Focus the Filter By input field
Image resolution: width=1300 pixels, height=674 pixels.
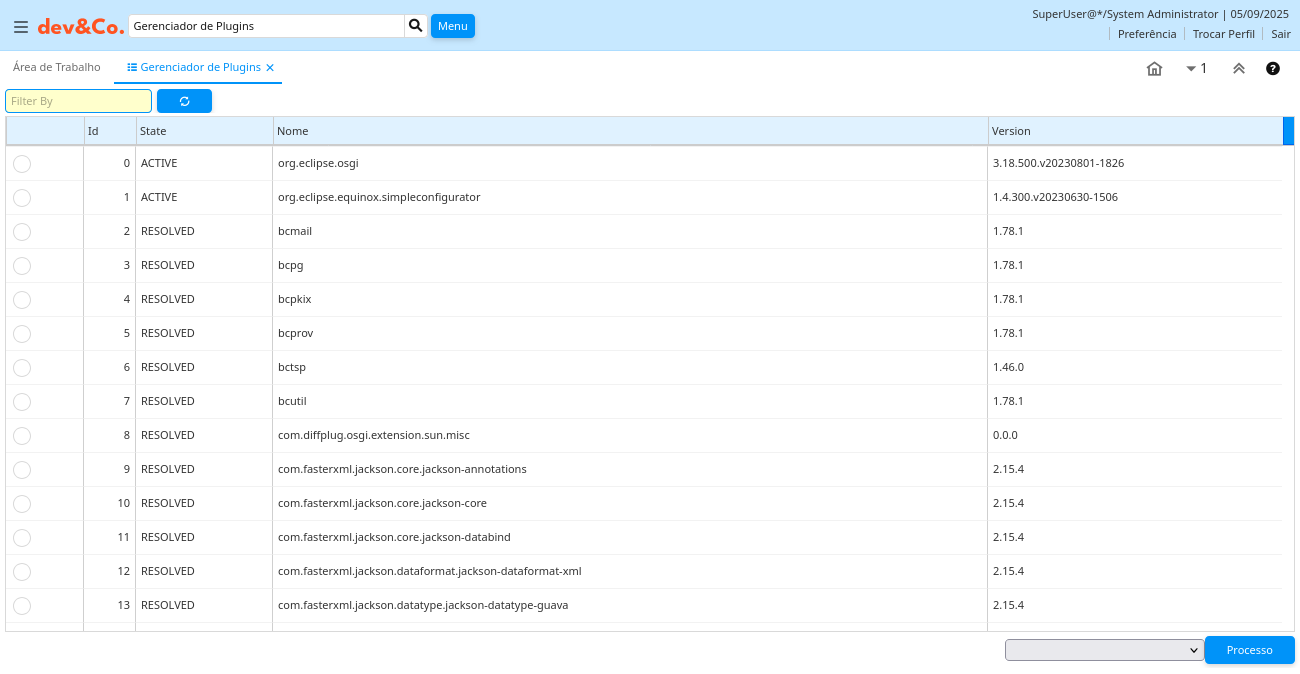(x=79, y=101)
